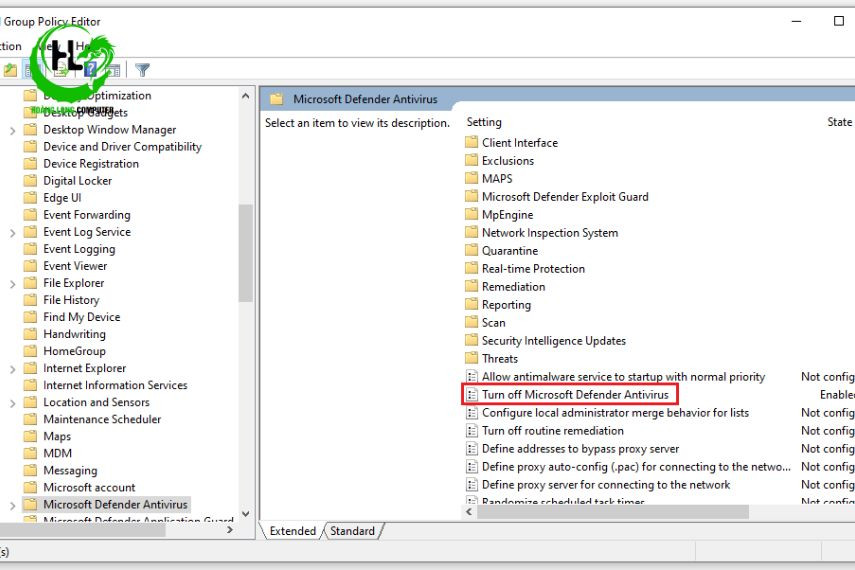Click the Up One Level toolbar icon
Screen dimensions: 855x570
[x=10, y=70]
